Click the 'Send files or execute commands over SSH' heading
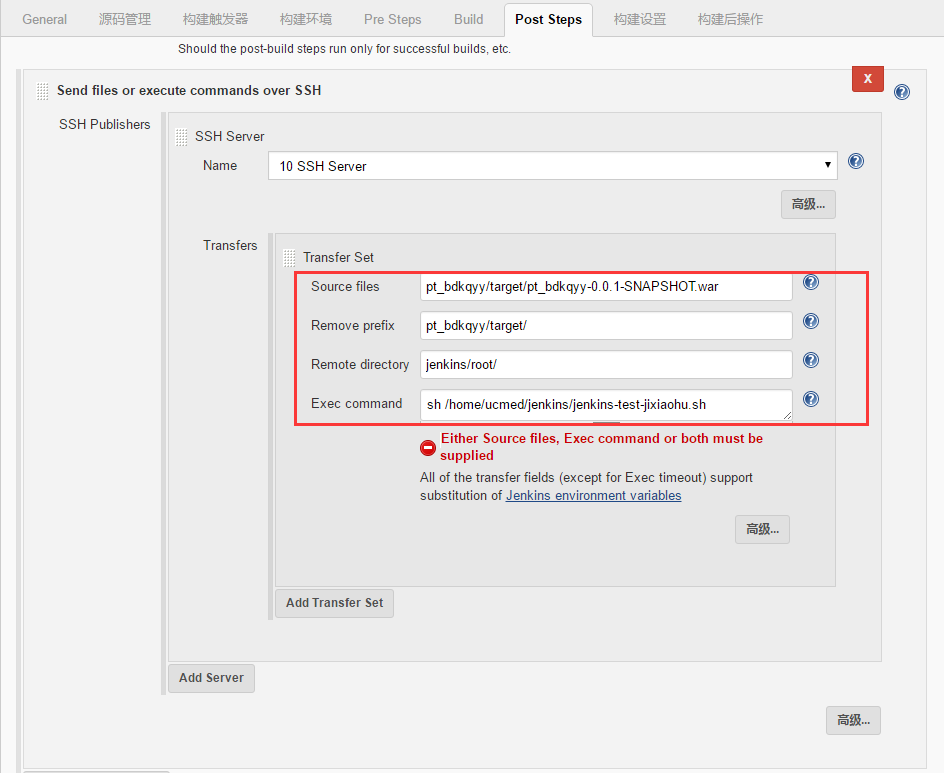This screenshot has width=944, height=773. [189, 90]
